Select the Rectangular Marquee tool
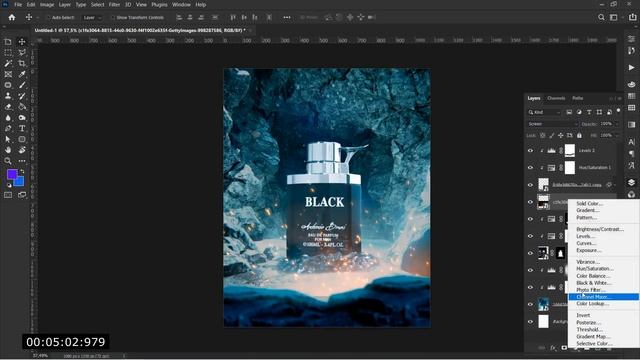640x360 pixels. (8, 53)
